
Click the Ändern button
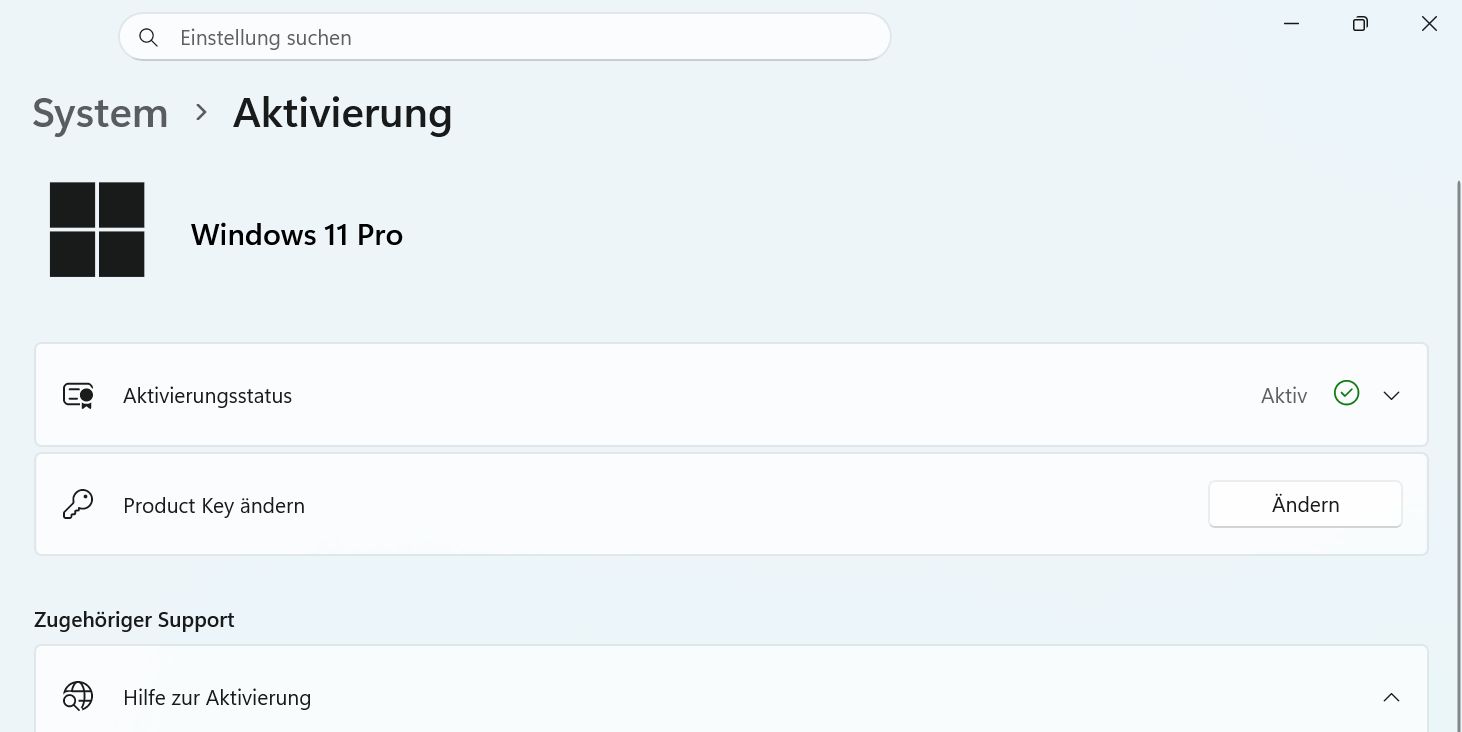click(1305, 504)
